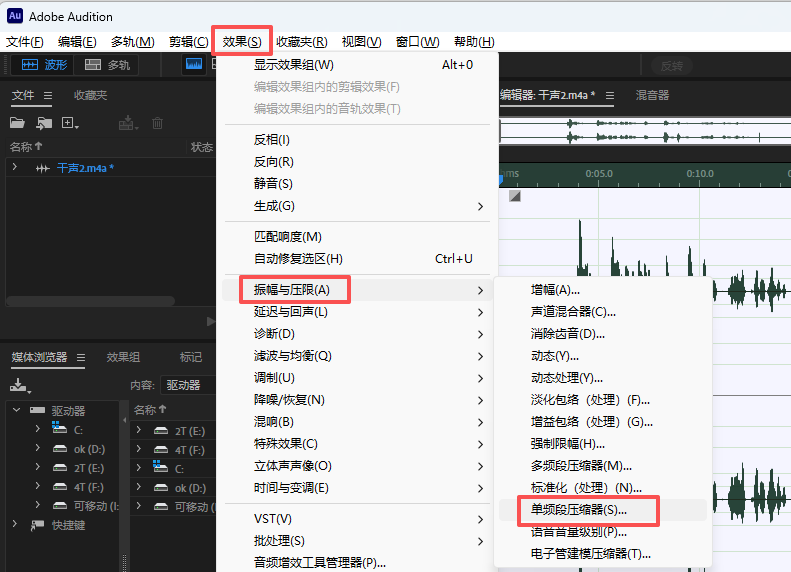The width and height of the screenshot is (791, 572).
Task: Choose 显示效果组(W) menu entry
Action: coord(357,65)
